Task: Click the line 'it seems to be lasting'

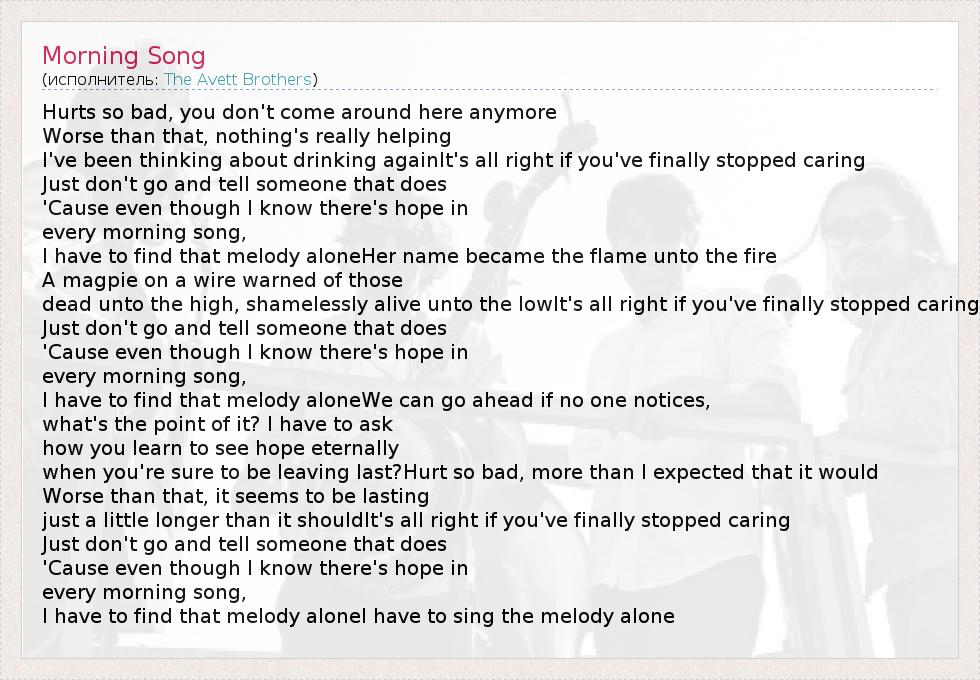Action: click(236, 496)
